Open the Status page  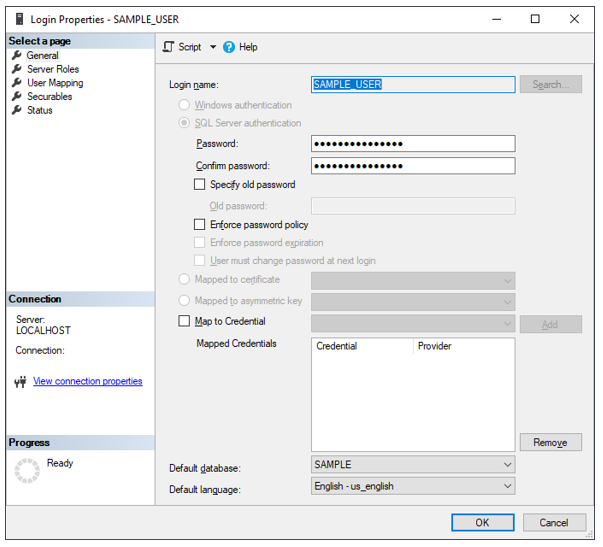coord(40,110)
